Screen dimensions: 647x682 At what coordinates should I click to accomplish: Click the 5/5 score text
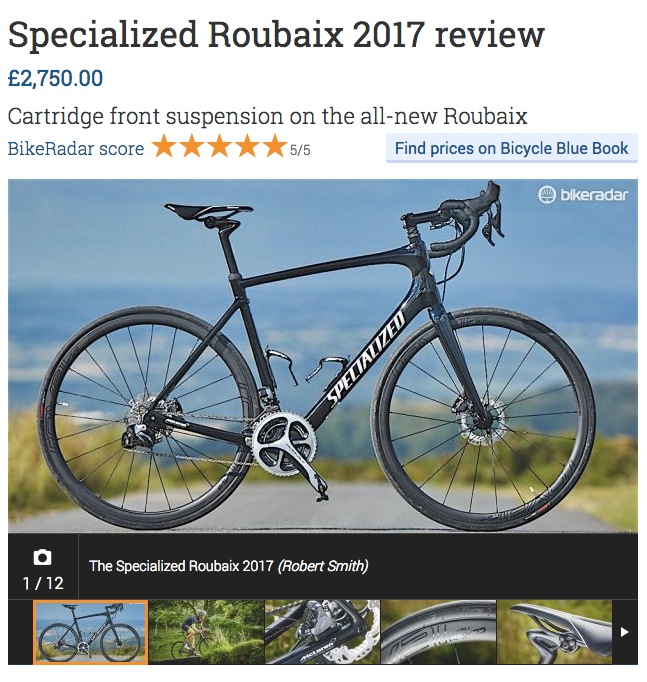300,150
